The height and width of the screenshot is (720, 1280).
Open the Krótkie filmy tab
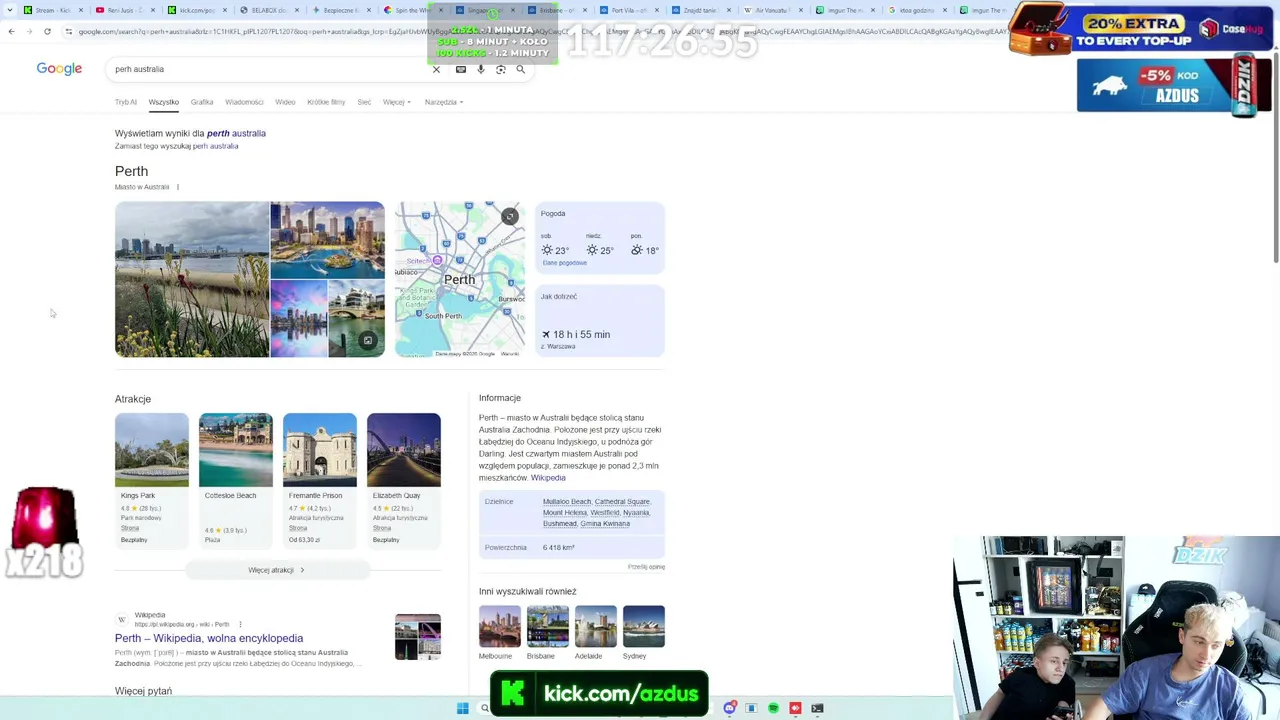pos(326,102)
